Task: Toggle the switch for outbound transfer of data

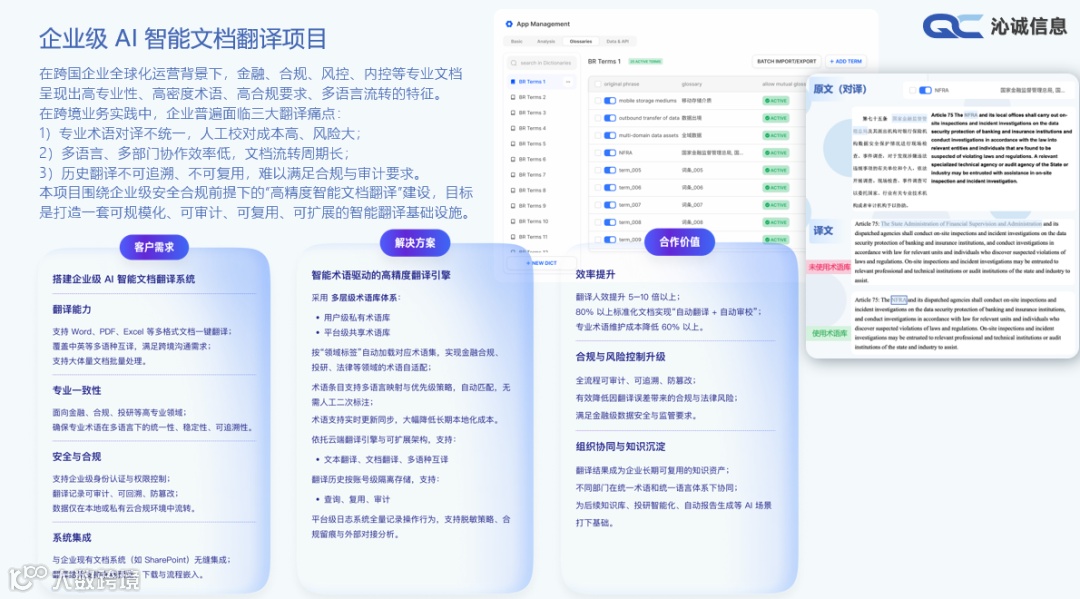Action: (610, 118)
